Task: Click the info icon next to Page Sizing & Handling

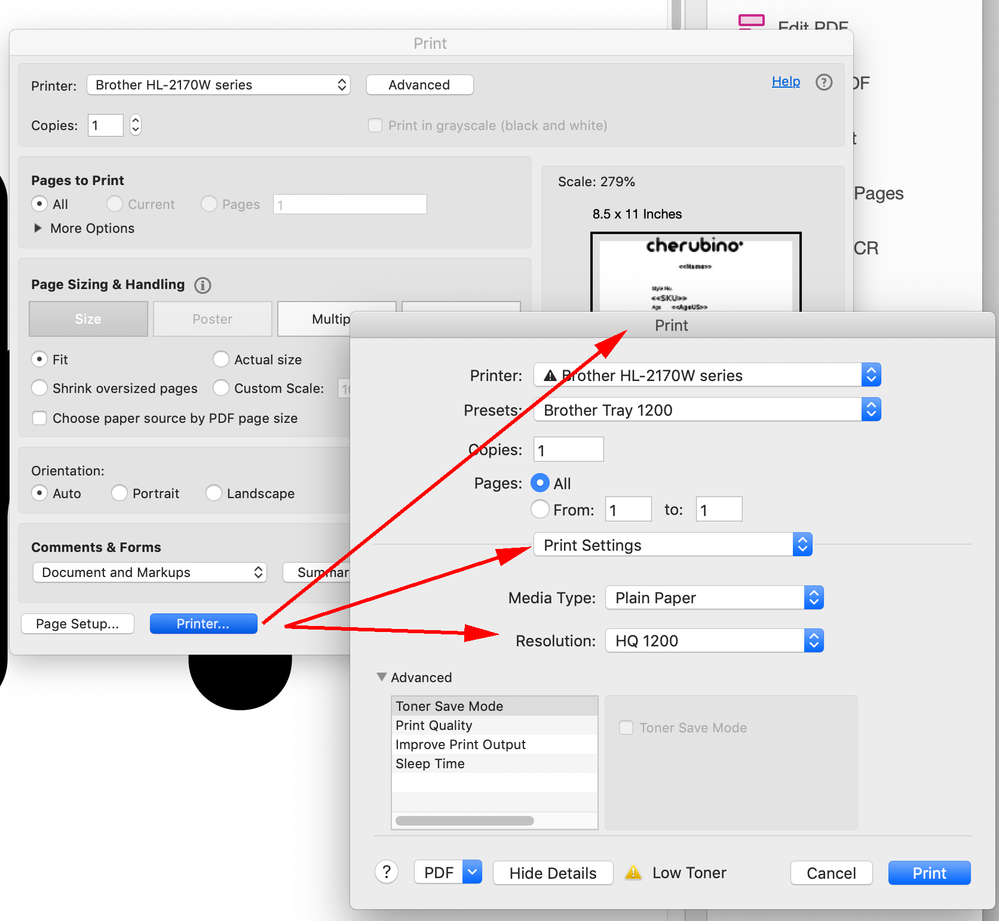Action: coord(203,285)
